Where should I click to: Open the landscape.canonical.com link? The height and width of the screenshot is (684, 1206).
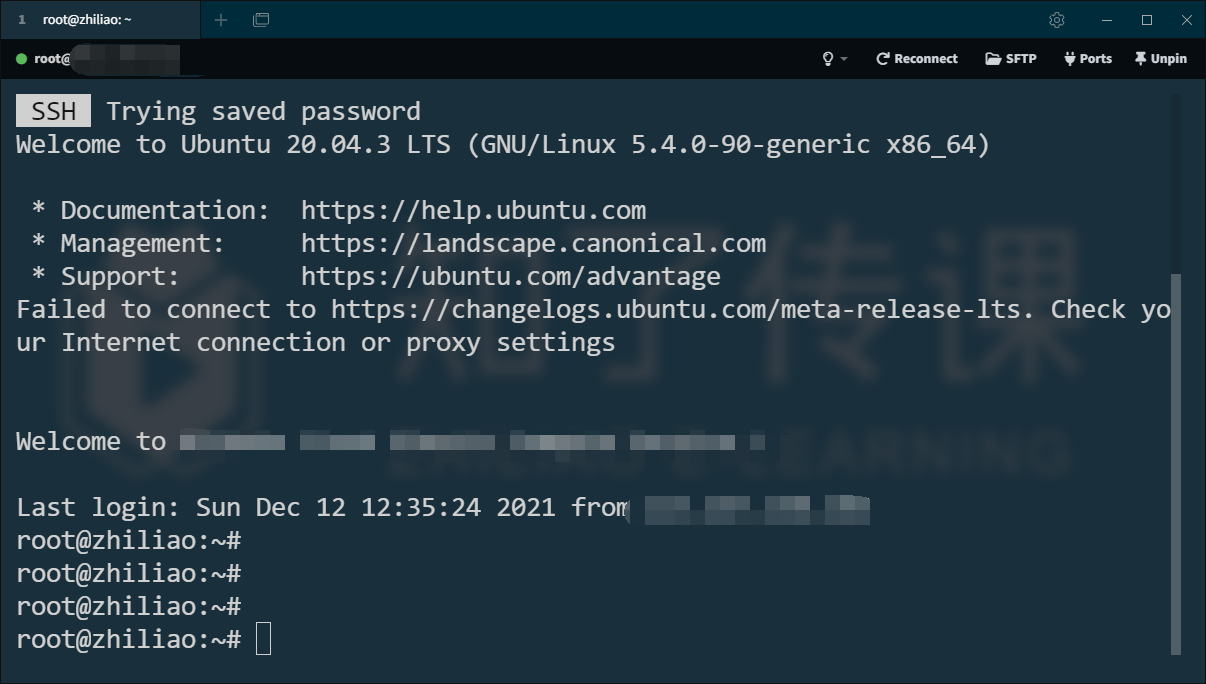pyautogui.click(x=533, y=243)
